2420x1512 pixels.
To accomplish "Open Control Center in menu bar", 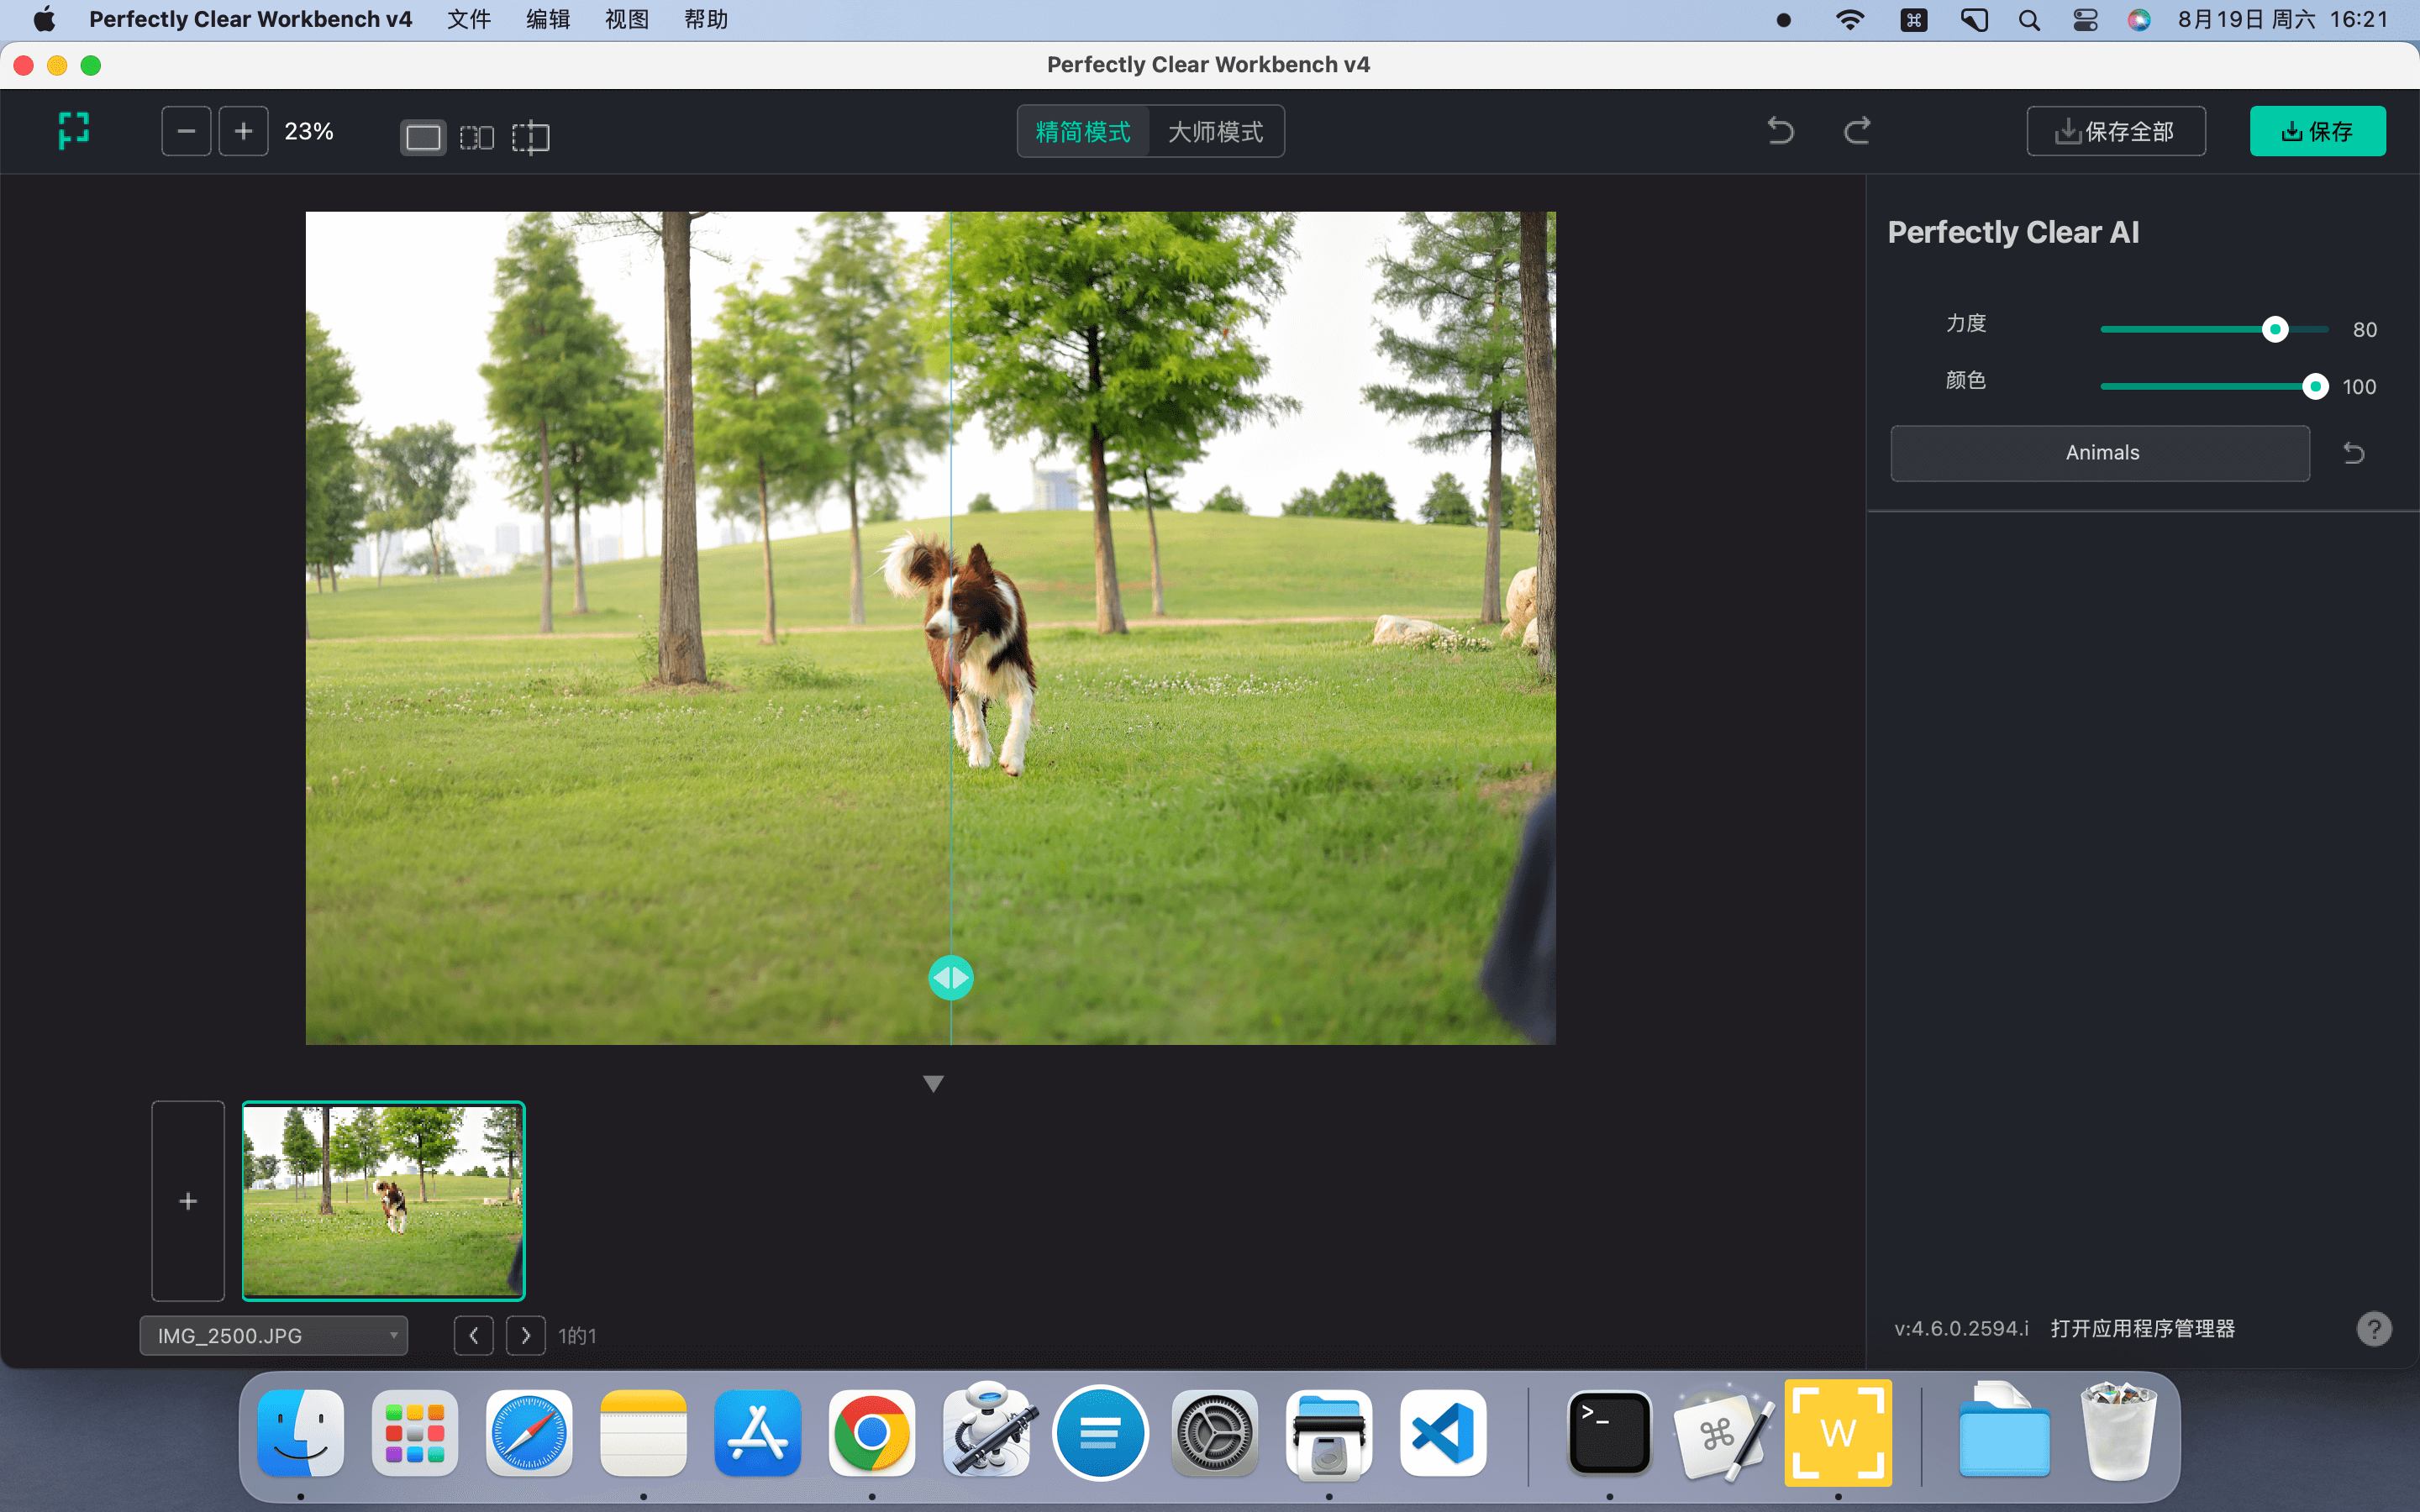I will coord(2085,20).
